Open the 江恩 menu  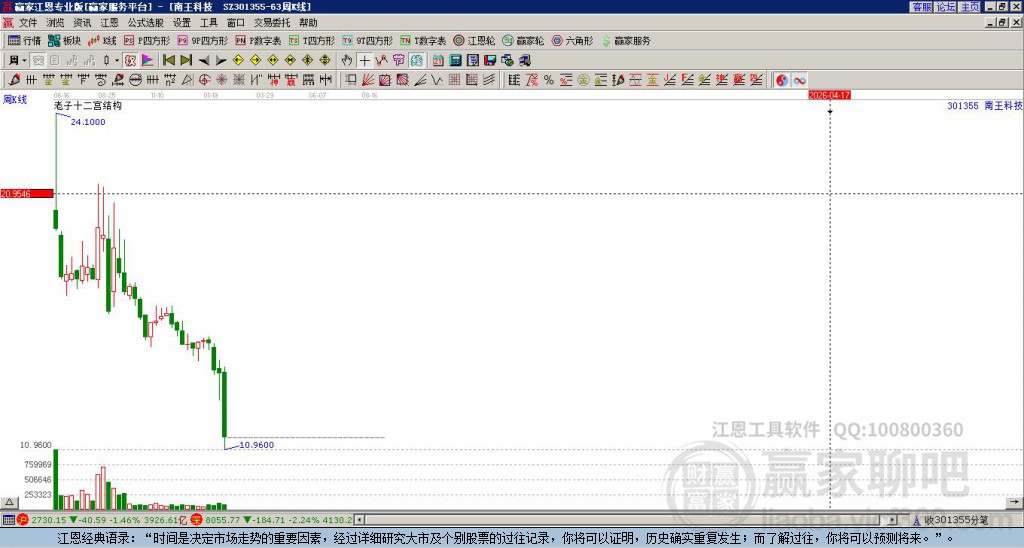pos(109,23)
